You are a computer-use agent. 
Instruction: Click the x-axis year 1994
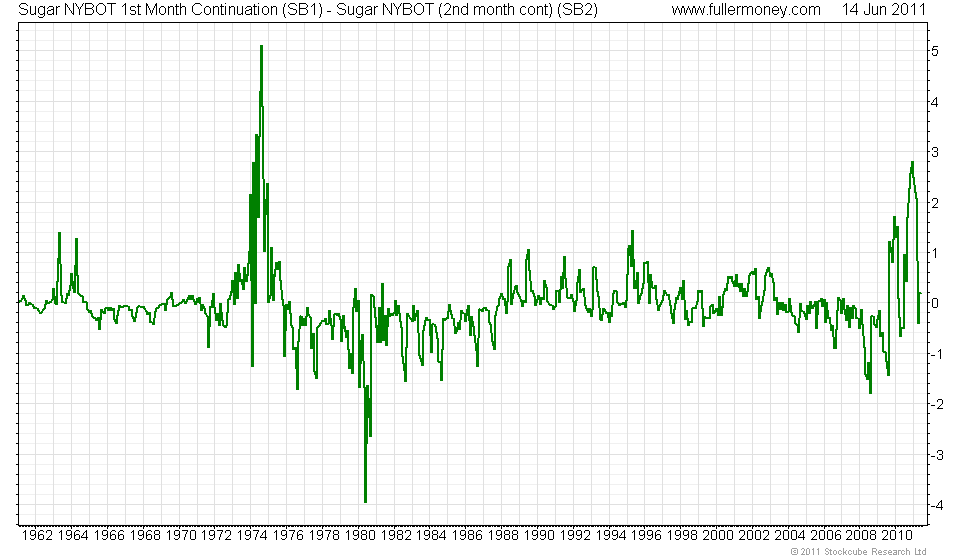click(x=611, y=536)
